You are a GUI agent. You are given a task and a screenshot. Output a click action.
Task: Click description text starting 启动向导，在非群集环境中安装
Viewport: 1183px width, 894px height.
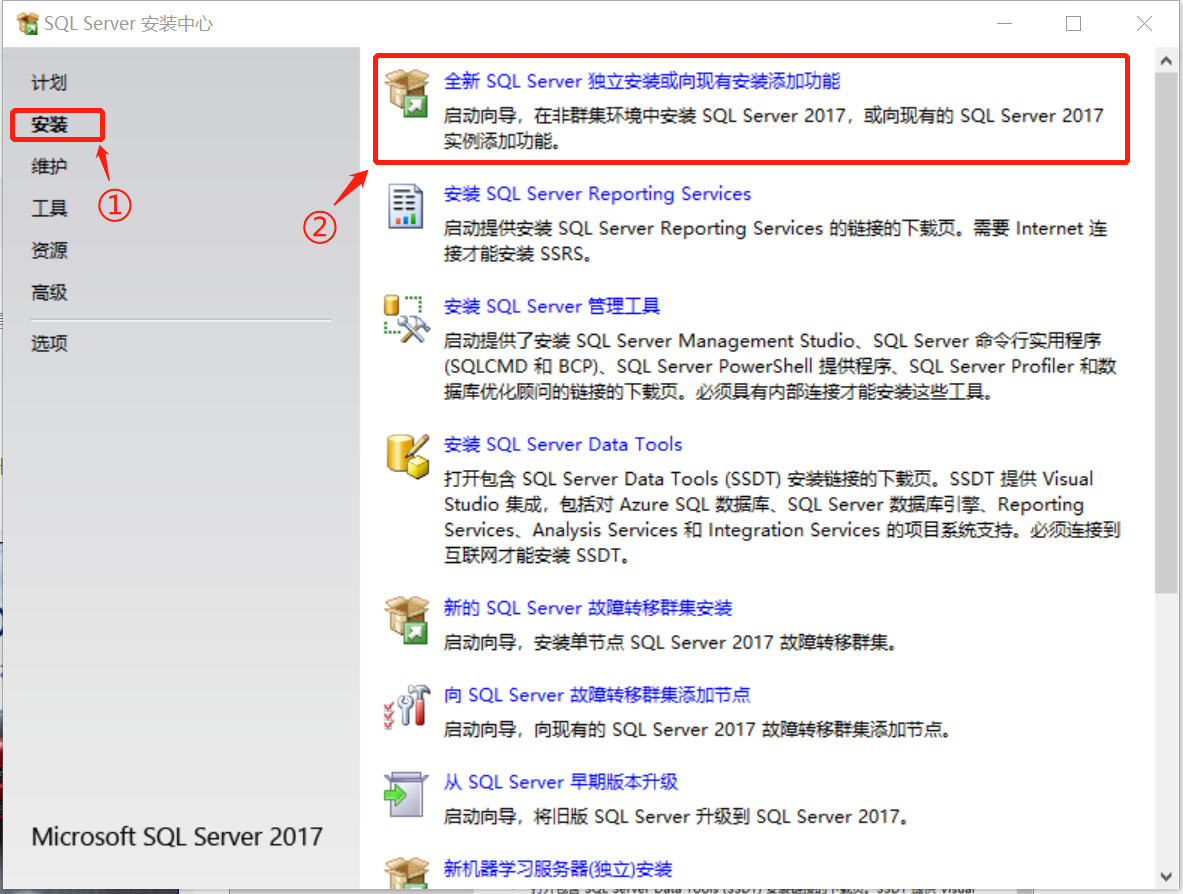773,128
